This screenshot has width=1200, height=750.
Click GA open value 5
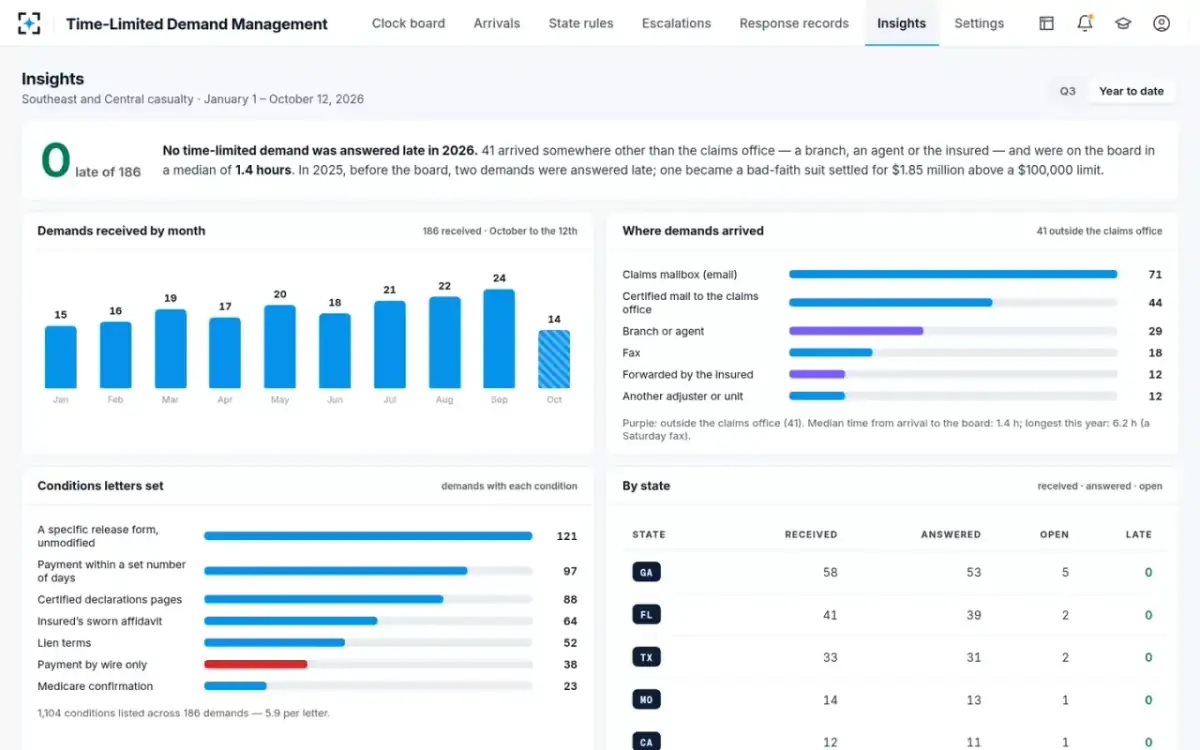click(x=1065, y=572)
